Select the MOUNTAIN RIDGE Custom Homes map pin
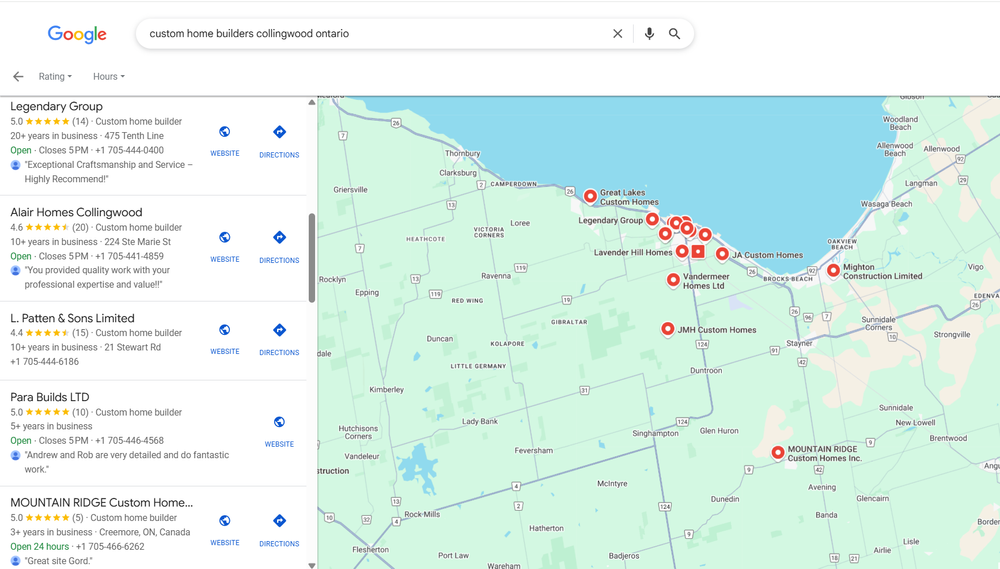1000x569 pixels. pyautogui.click(x=777, y=452)
